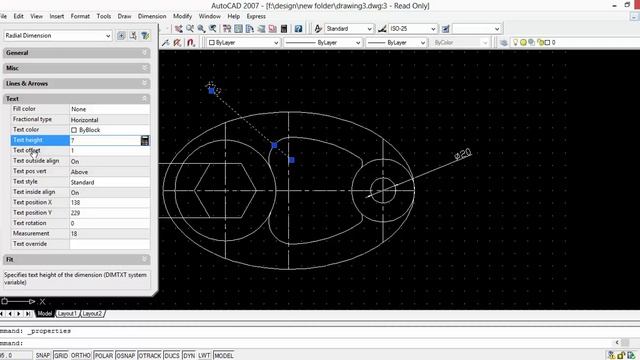Click the Text override empty field

point(110,244)
